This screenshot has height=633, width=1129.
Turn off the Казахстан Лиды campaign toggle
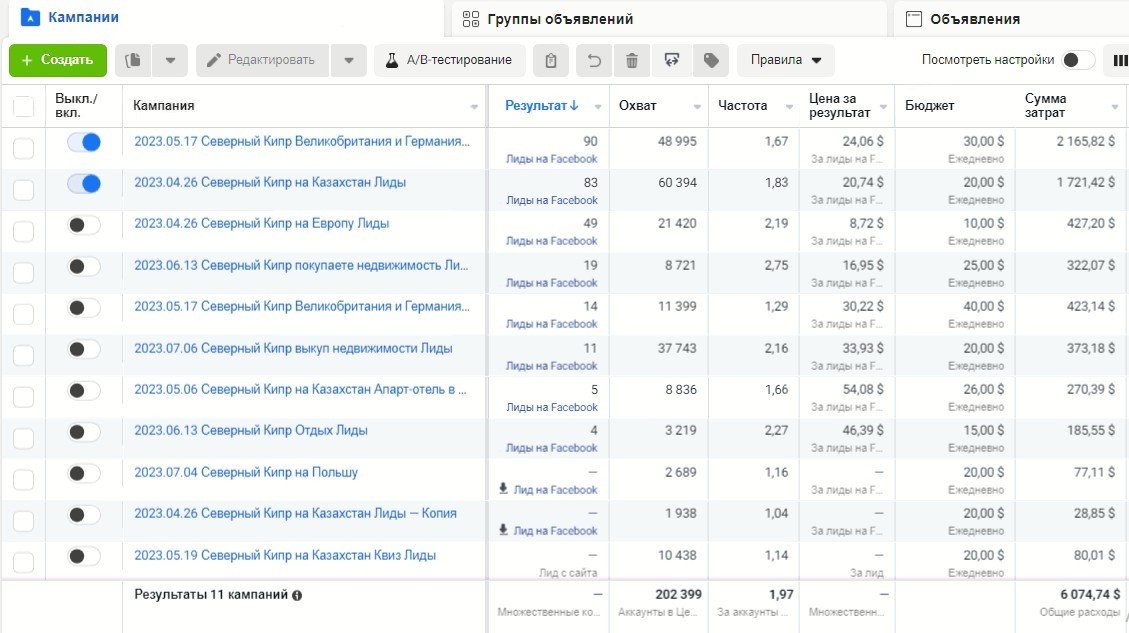(x=84, y=183)
